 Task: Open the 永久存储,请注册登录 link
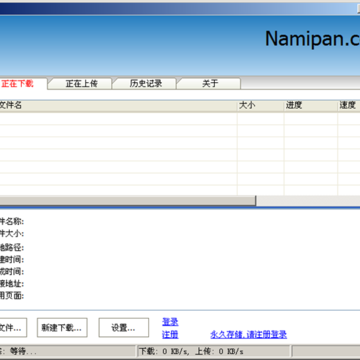click(x=248, y=334)
